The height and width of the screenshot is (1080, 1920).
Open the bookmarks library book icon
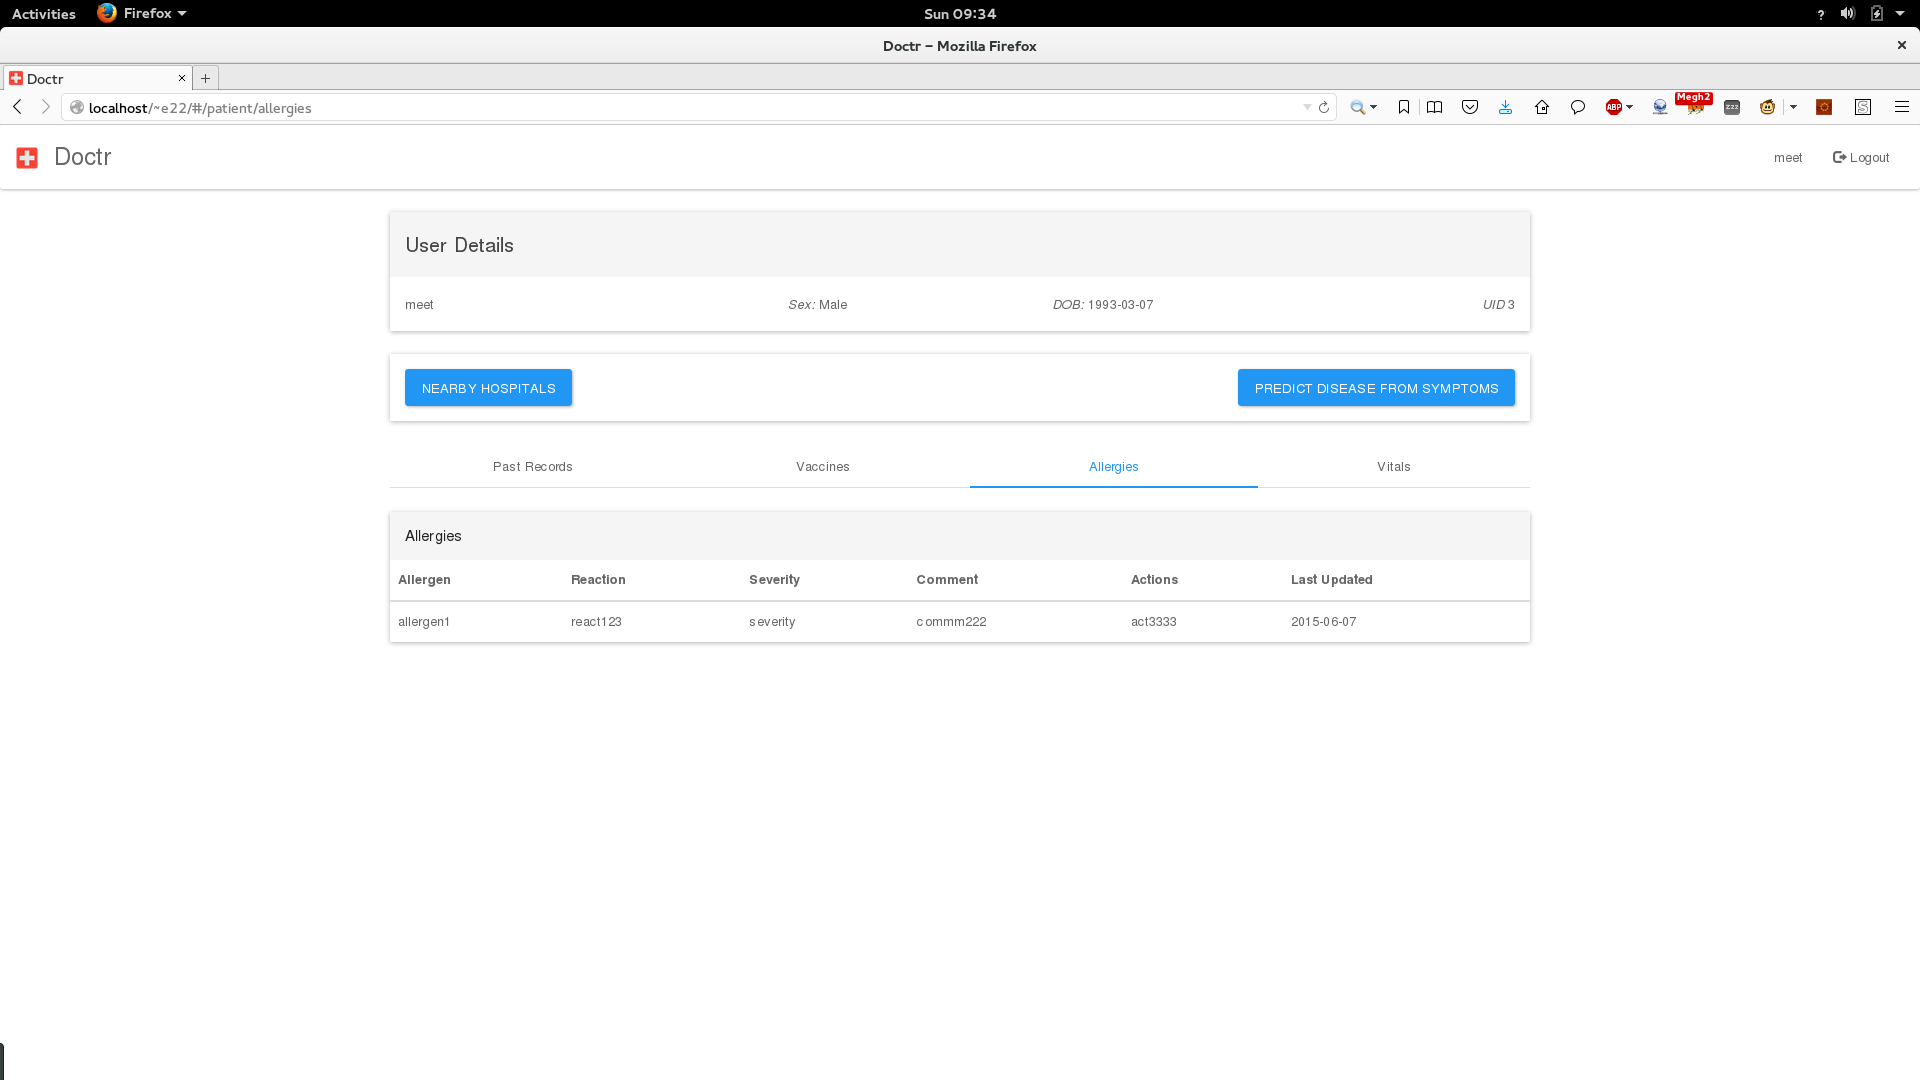(1434, 107)
